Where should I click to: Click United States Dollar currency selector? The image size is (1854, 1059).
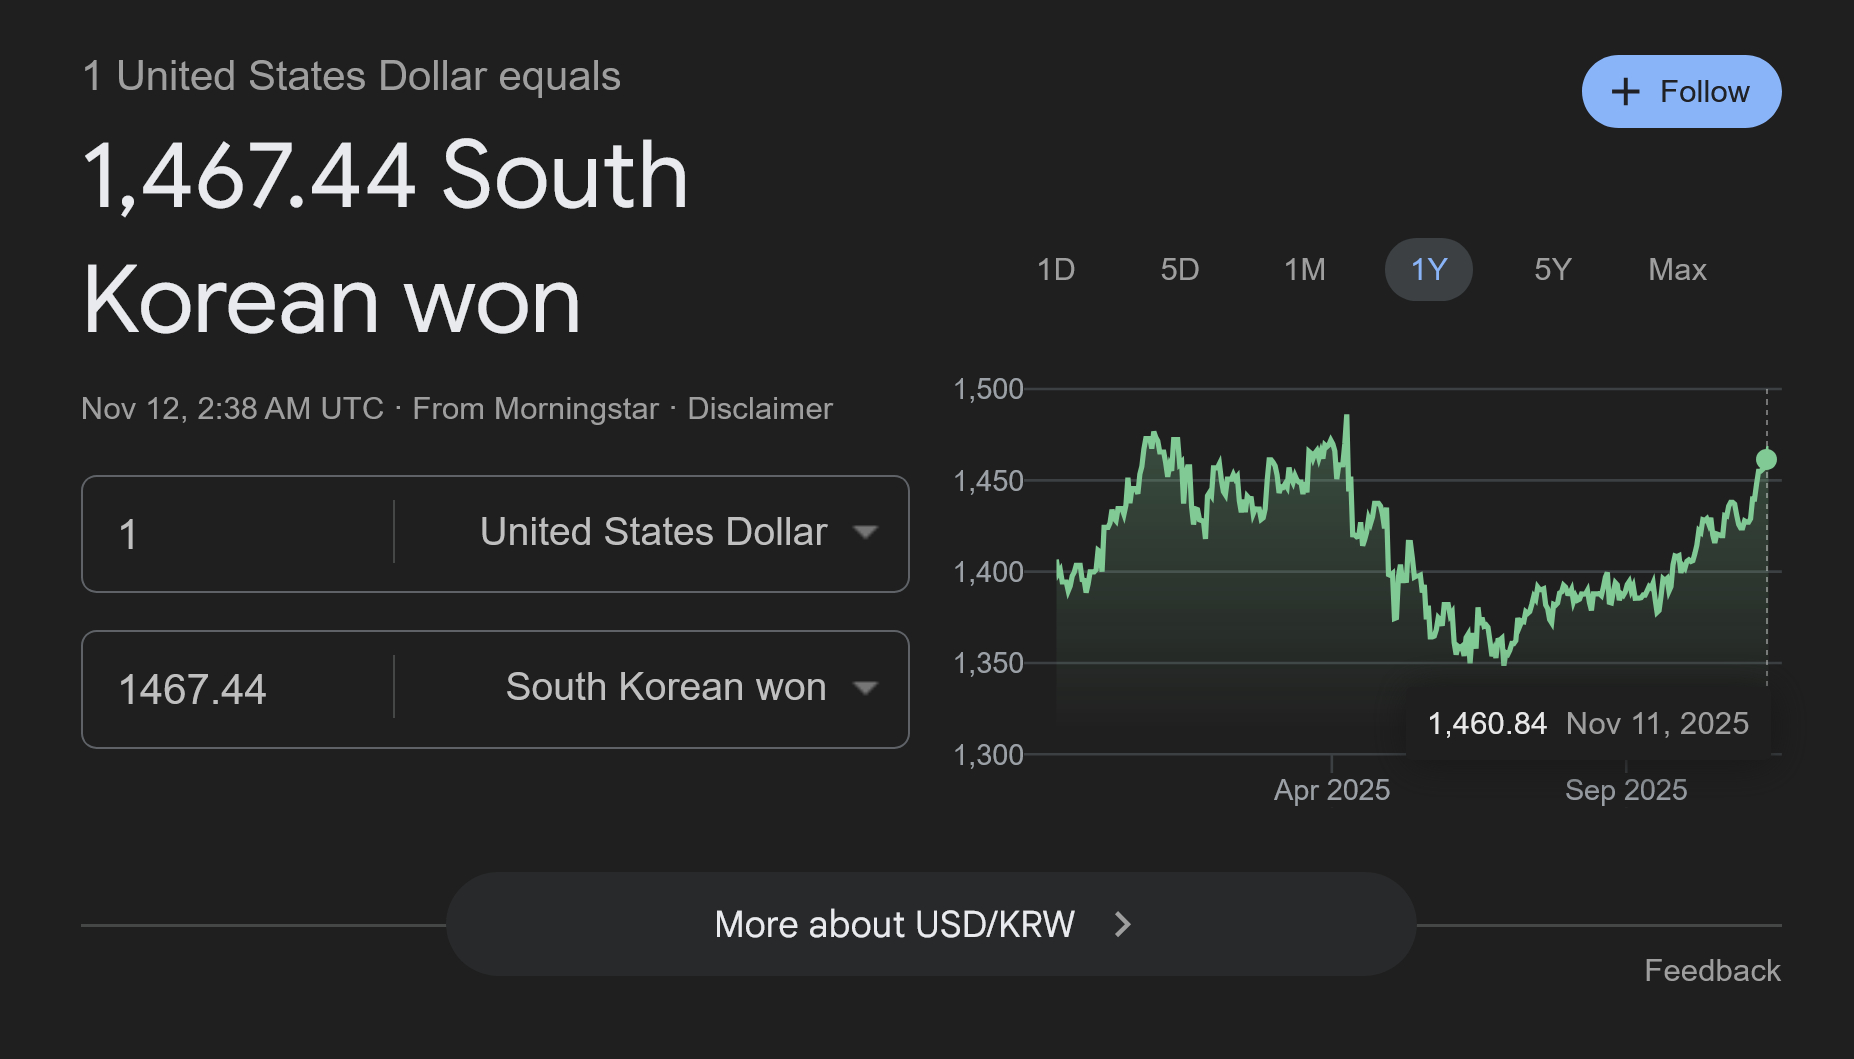(653, 532)
